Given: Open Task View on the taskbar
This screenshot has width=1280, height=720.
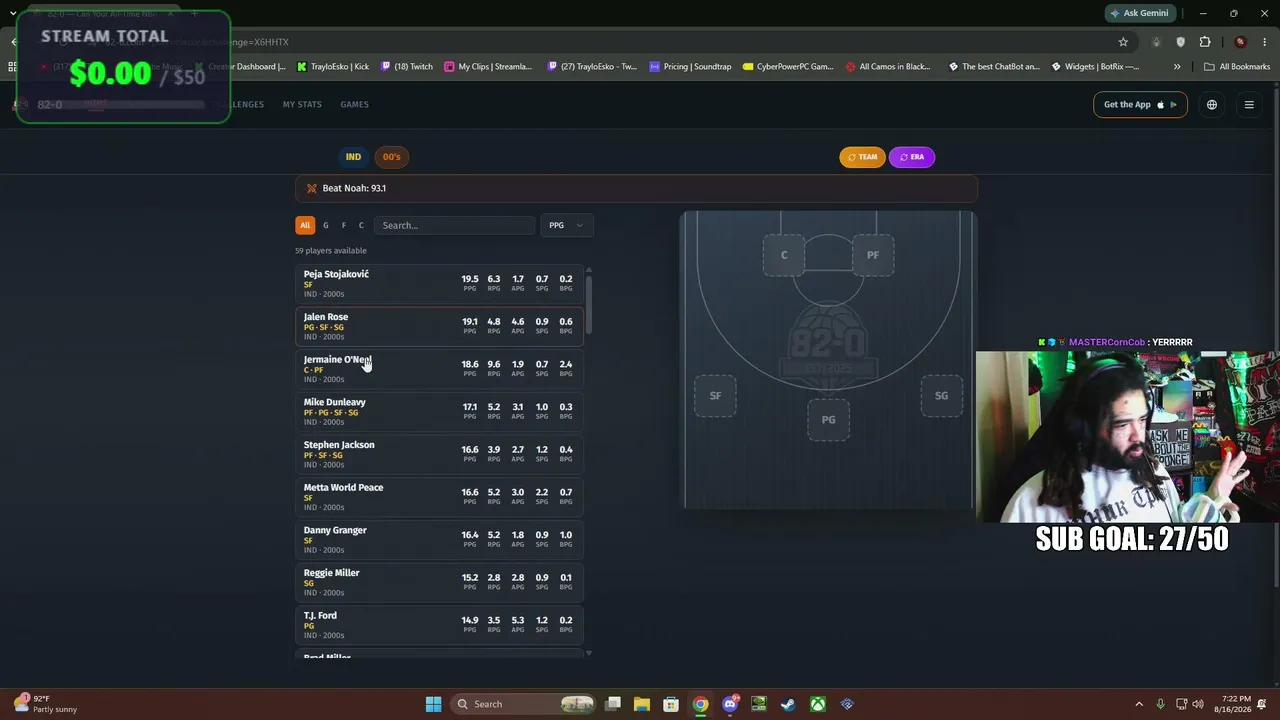Looking at the screenshot, I should point(613,704).
